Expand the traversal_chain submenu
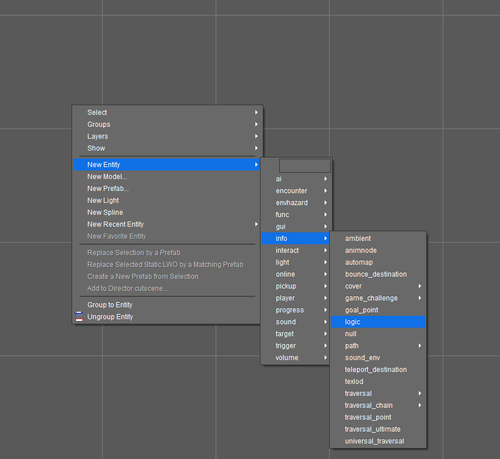 click(x=378, y=406)
